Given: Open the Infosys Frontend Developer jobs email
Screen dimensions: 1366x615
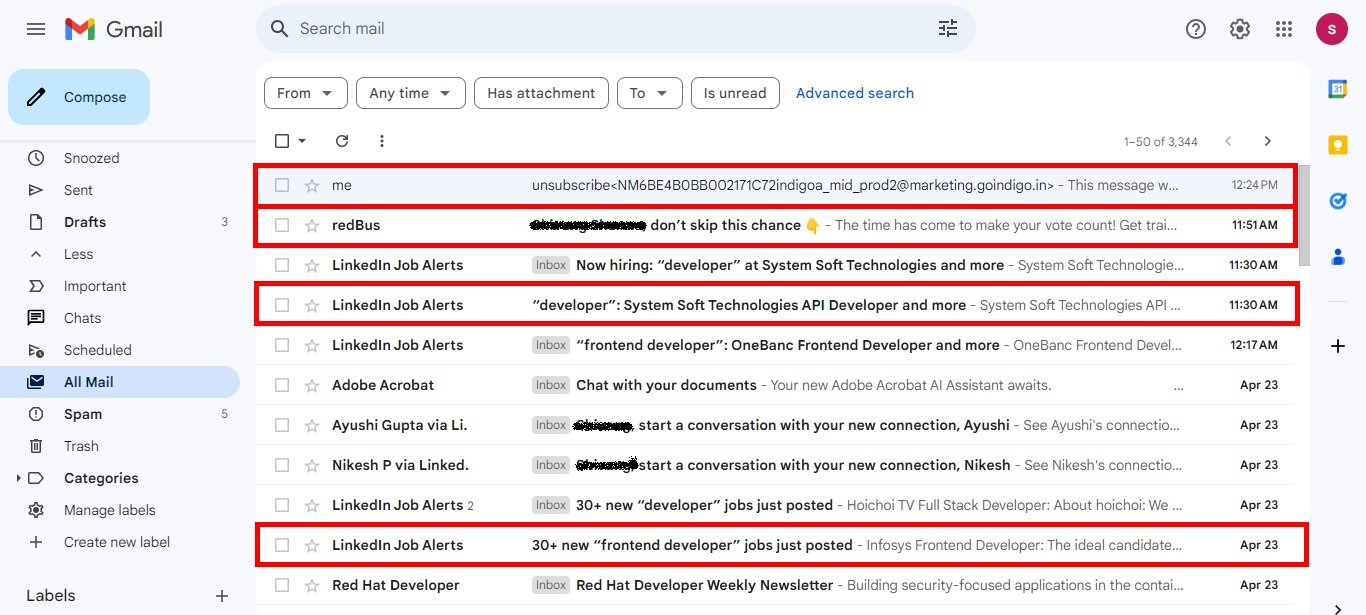Looking at the screenshot, I should coord(774,545).
